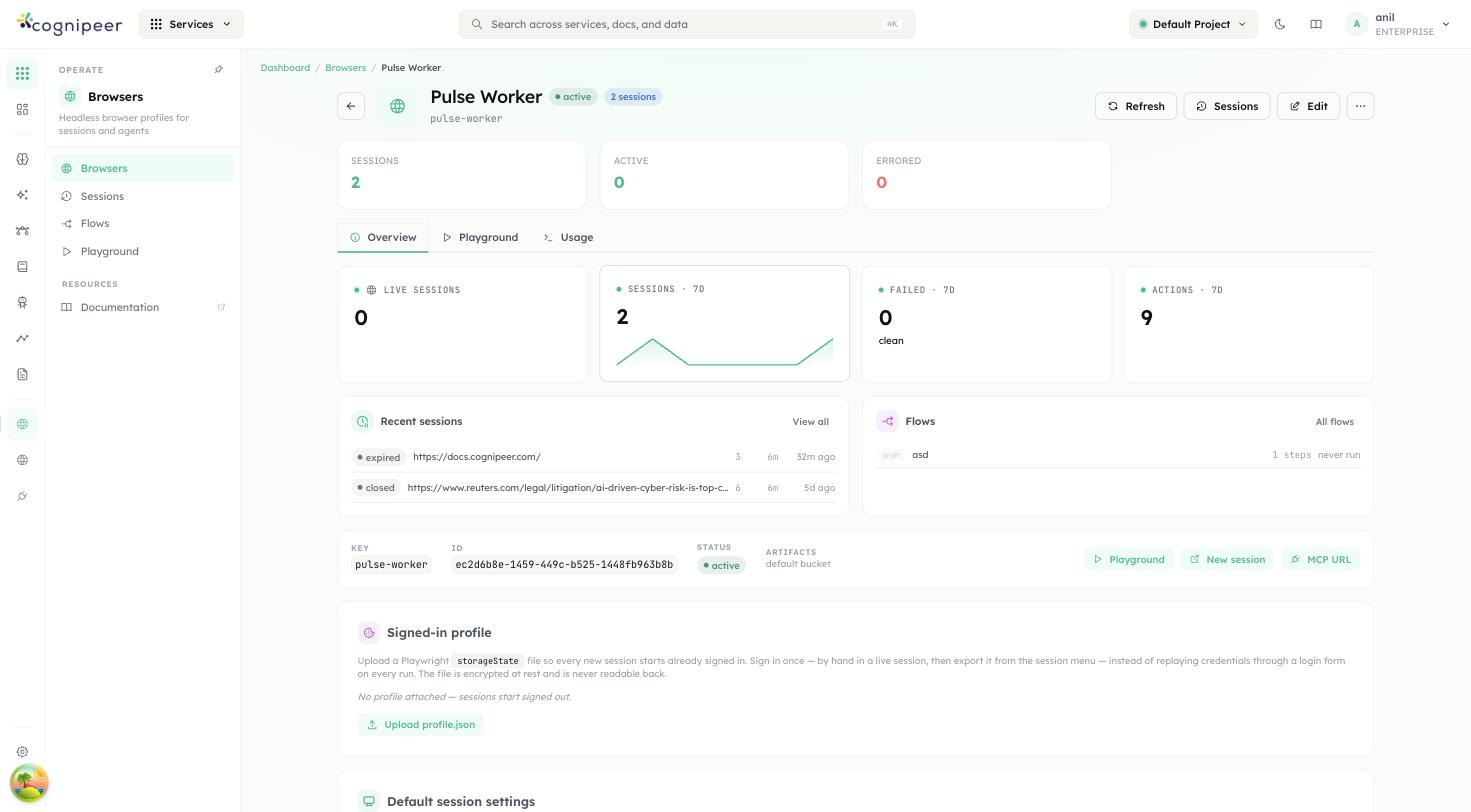Open the Default Project selector
This screenshot has width=1471, height=812.
point(1192,24)
